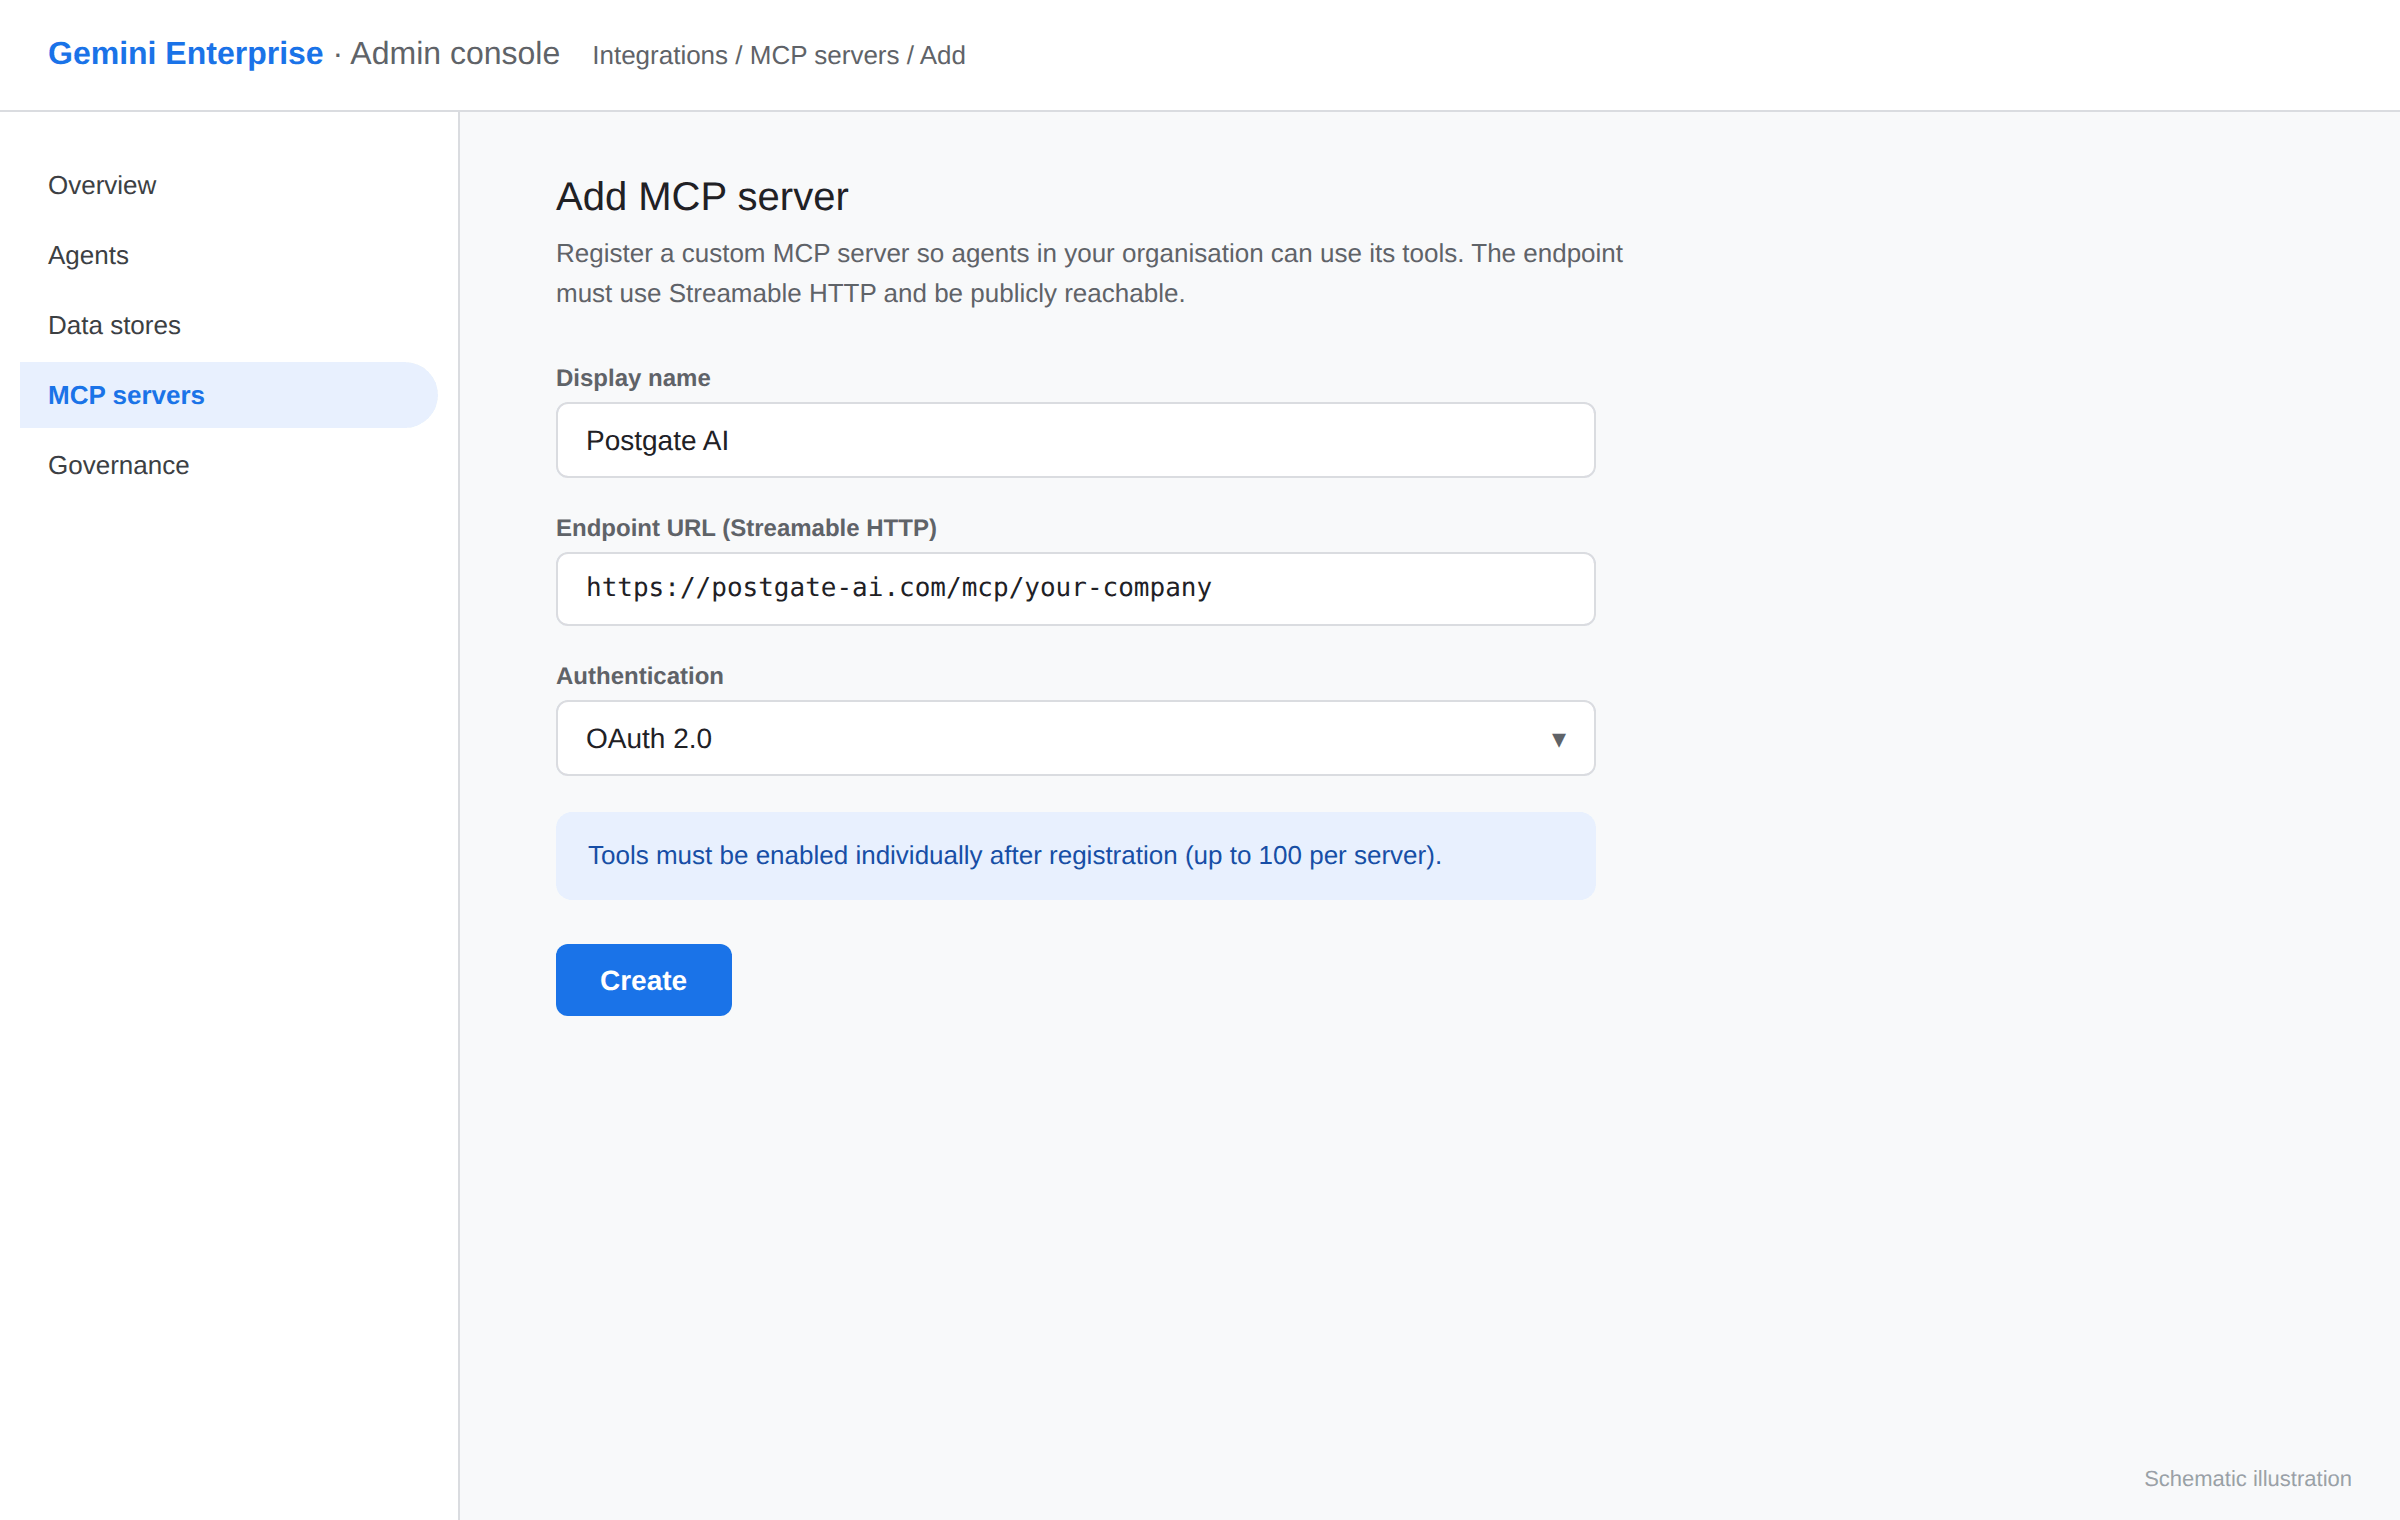Click the Integrations / MCP servers / Add breadcrumb

click(778, 55)
